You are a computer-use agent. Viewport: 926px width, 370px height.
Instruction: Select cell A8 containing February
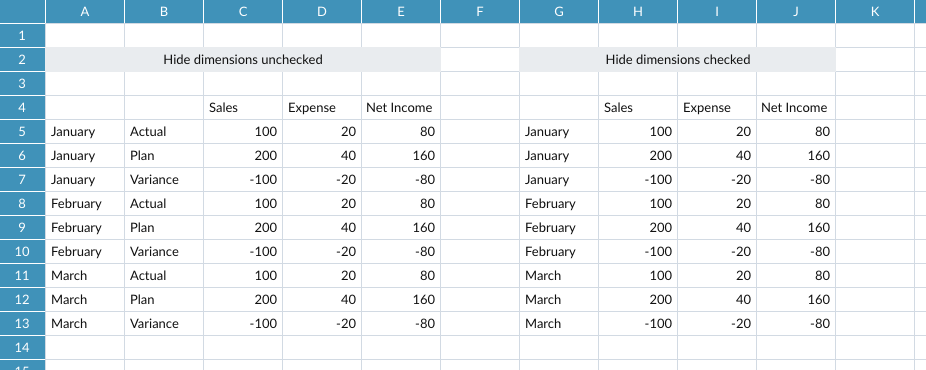[x=85, y=204]
